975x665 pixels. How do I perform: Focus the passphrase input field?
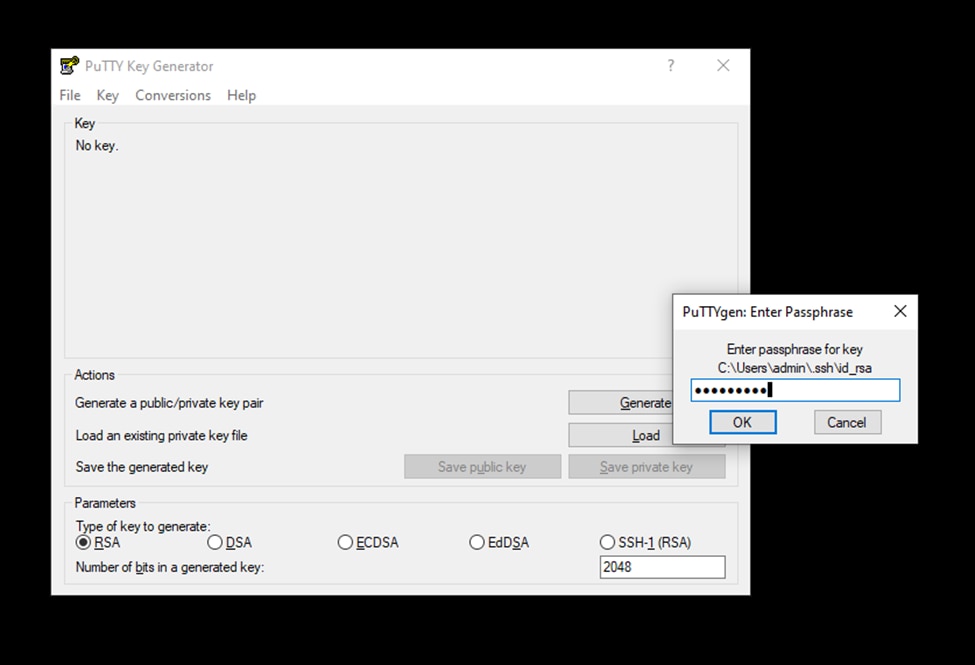[795, 390]
